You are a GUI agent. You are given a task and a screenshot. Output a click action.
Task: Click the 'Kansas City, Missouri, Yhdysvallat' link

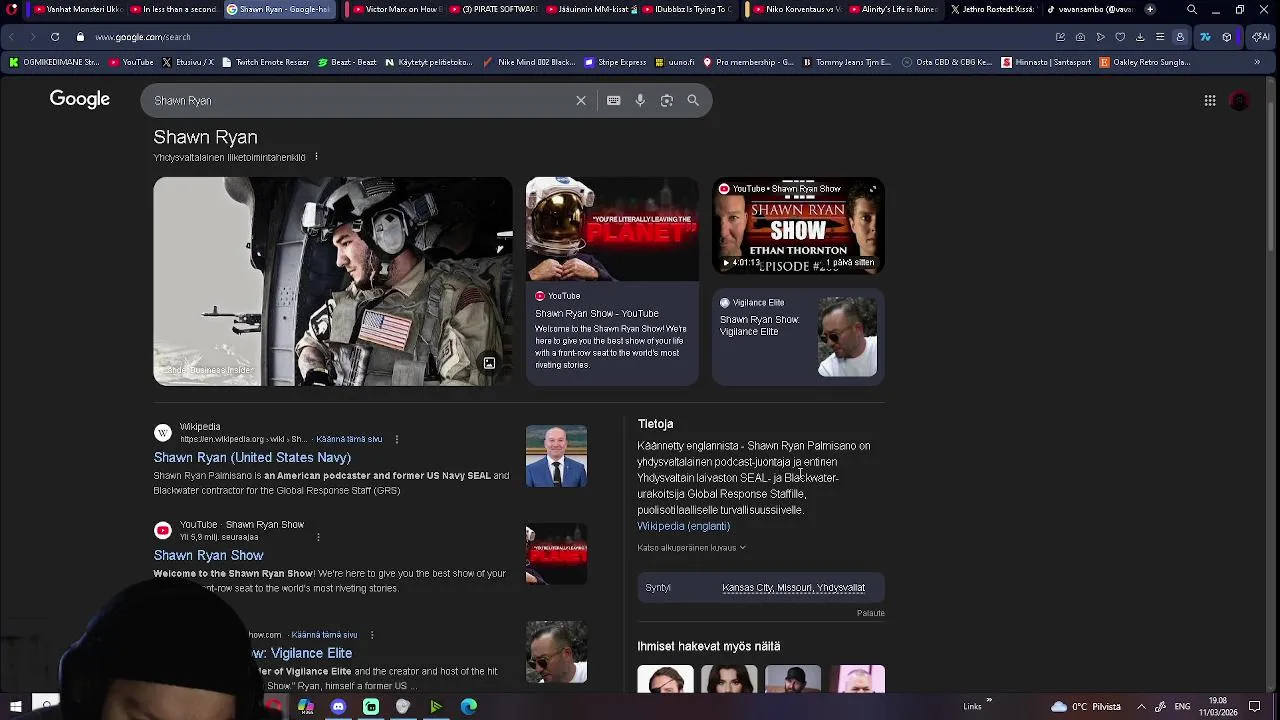(793, 588)
